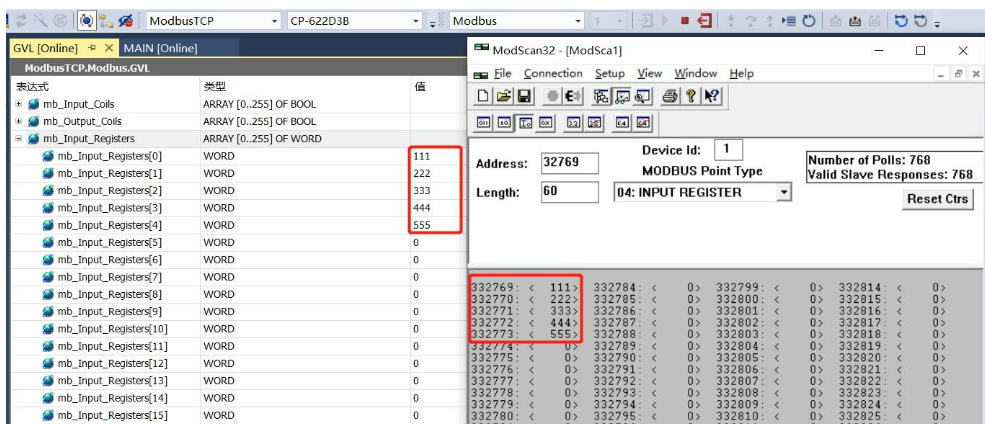Open the Connection menu

pyautogui.click(x=553, y=73)
